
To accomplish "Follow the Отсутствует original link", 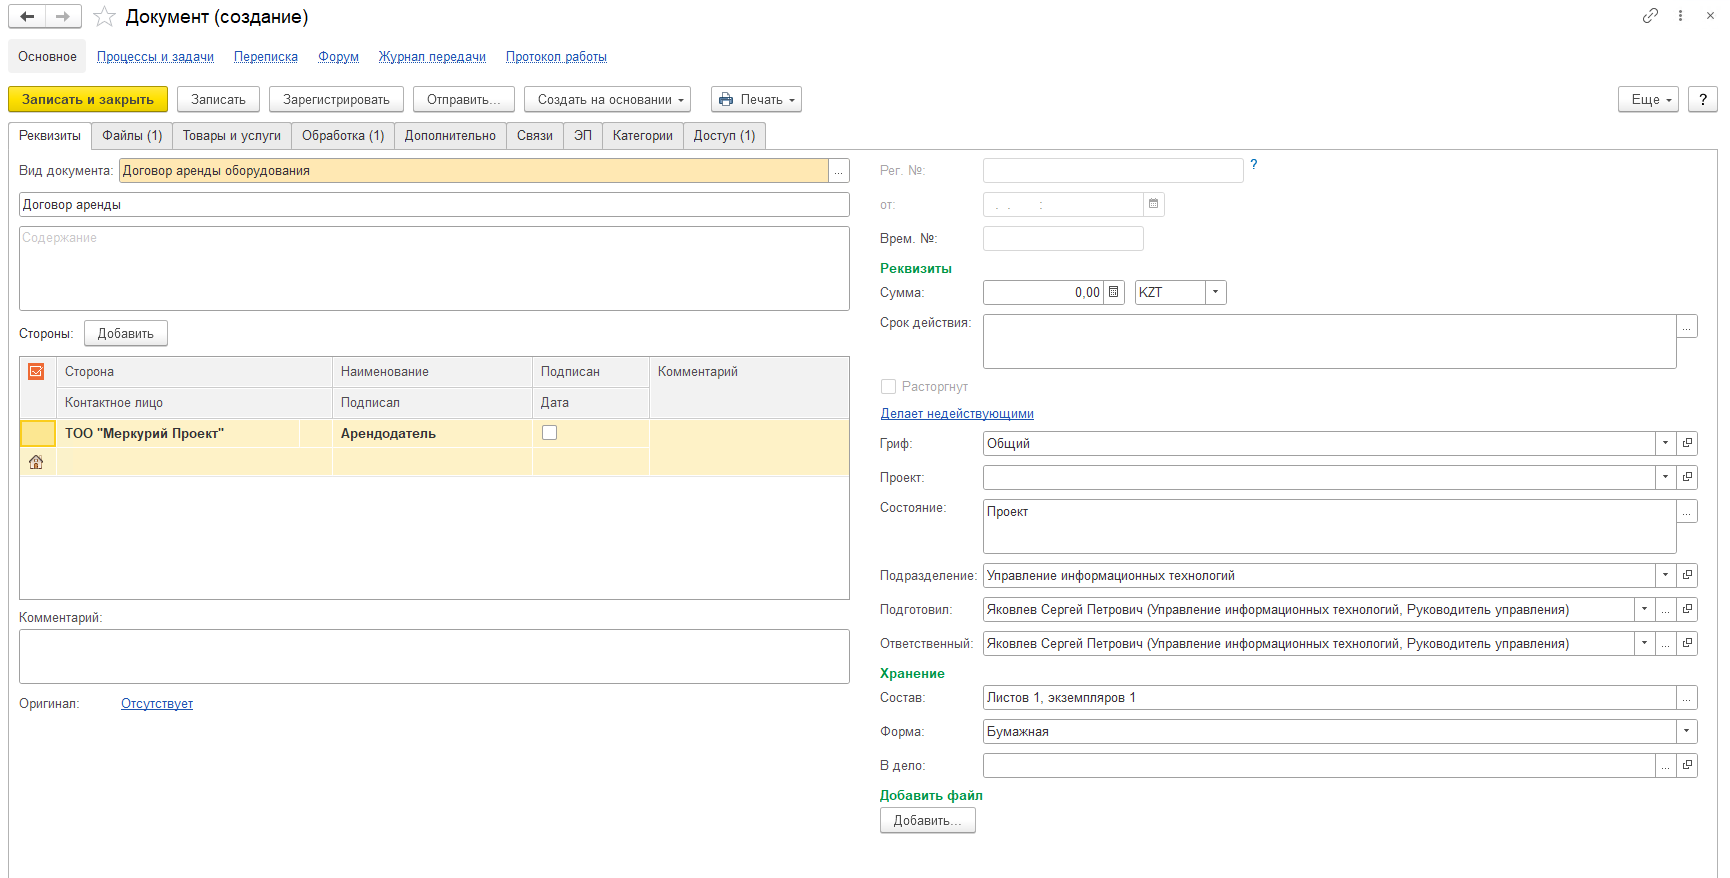I will 157,703.
